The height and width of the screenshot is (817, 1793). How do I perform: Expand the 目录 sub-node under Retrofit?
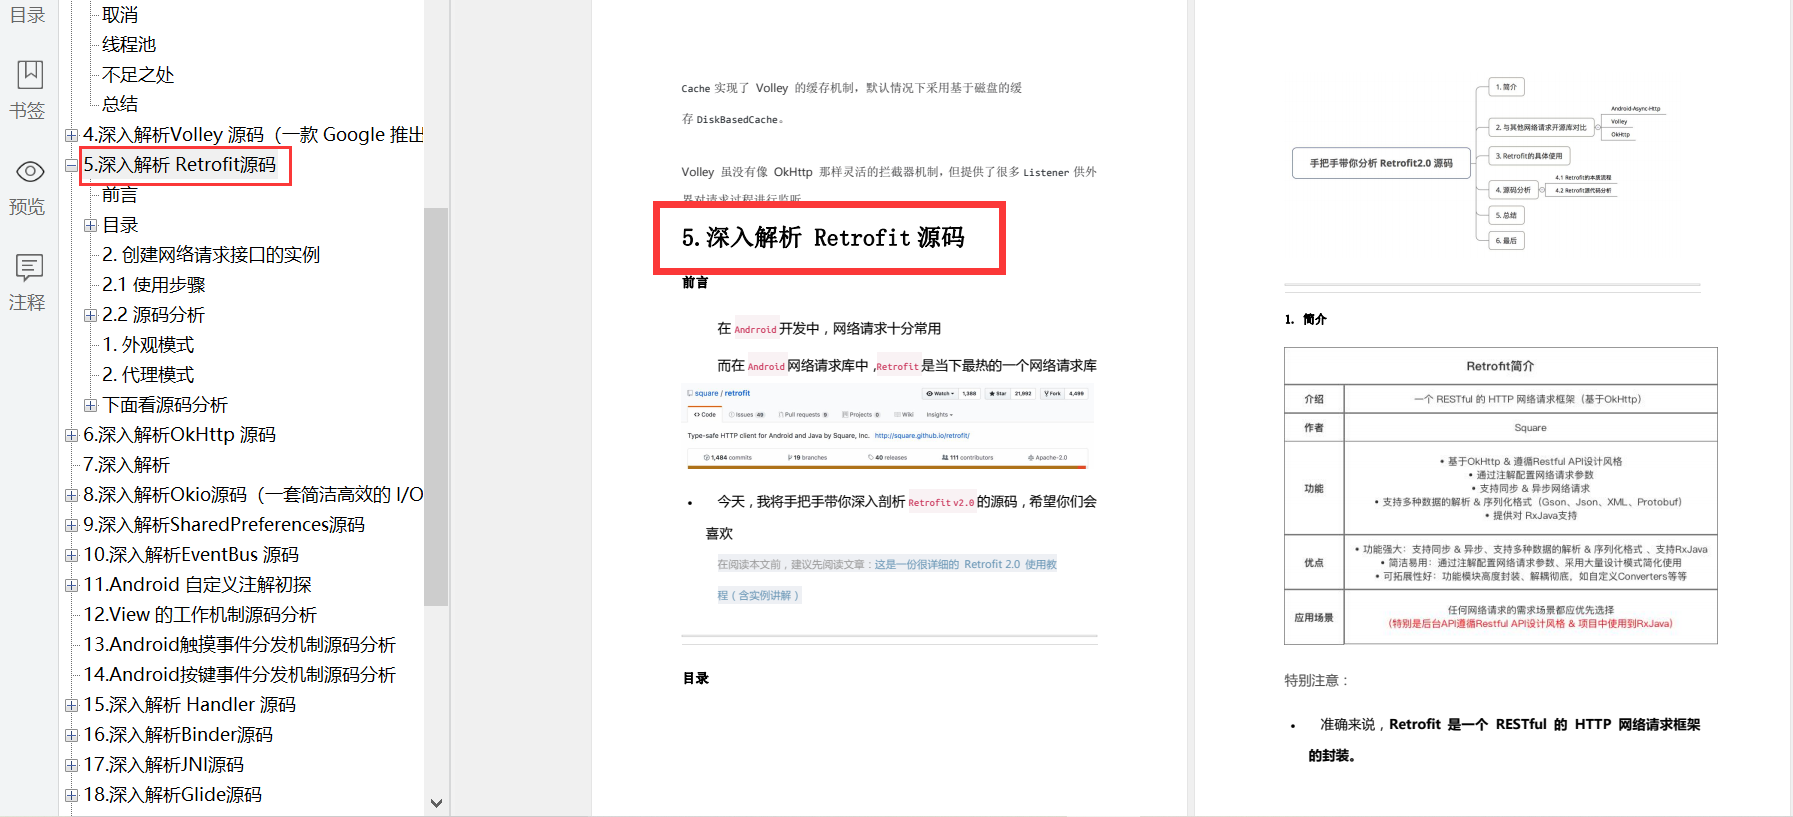tap(90, 225)
